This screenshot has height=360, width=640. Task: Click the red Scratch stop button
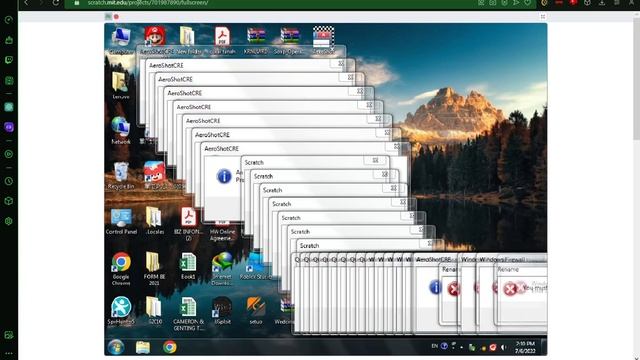point(116,17)
